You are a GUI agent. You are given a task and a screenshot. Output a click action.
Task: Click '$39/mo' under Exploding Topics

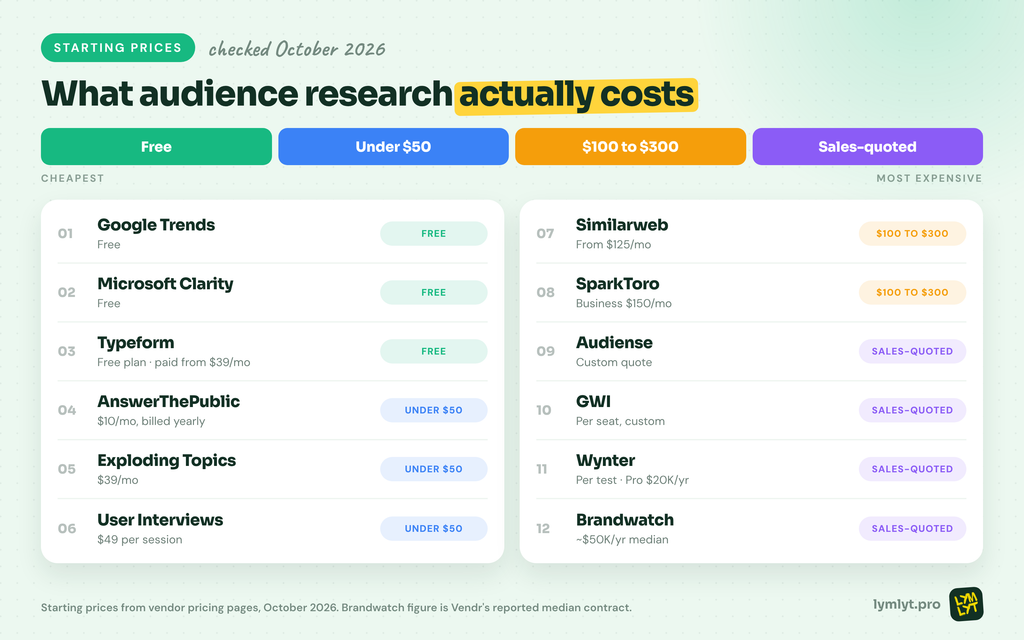[118, 480]
